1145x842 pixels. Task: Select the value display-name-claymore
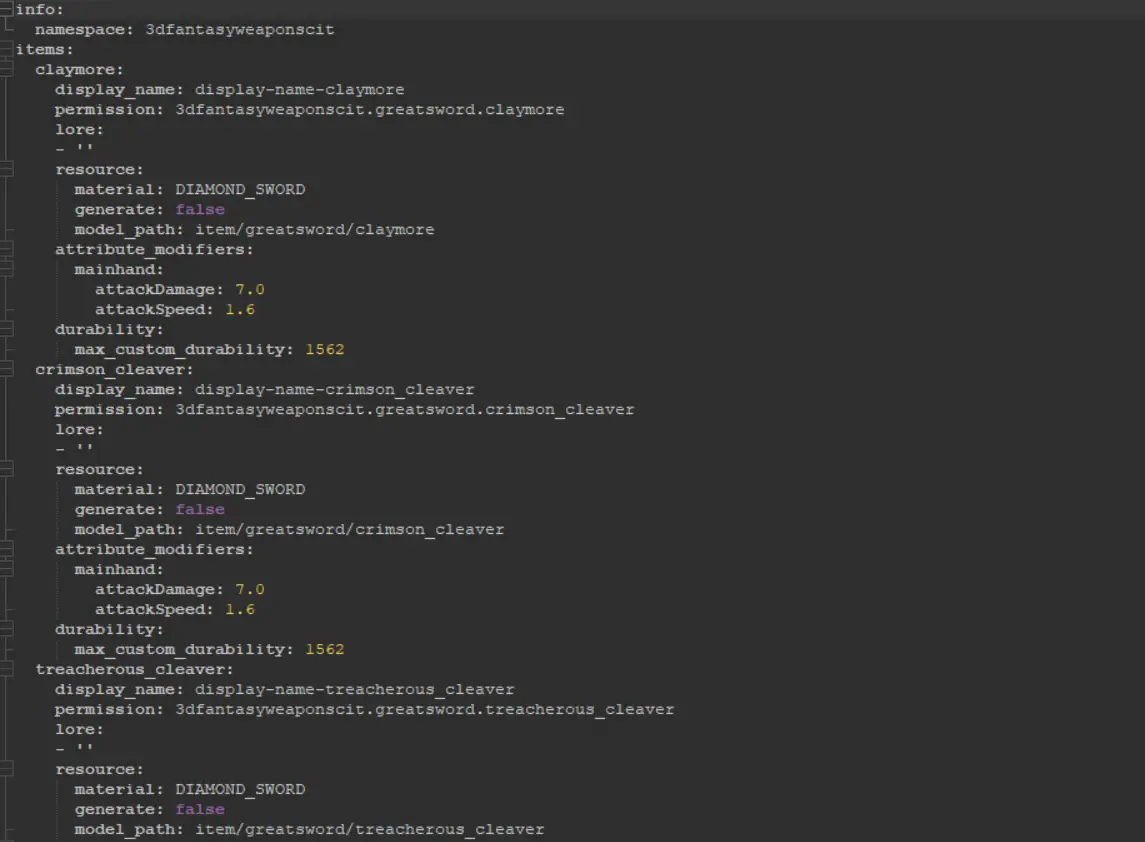(299, 90)
